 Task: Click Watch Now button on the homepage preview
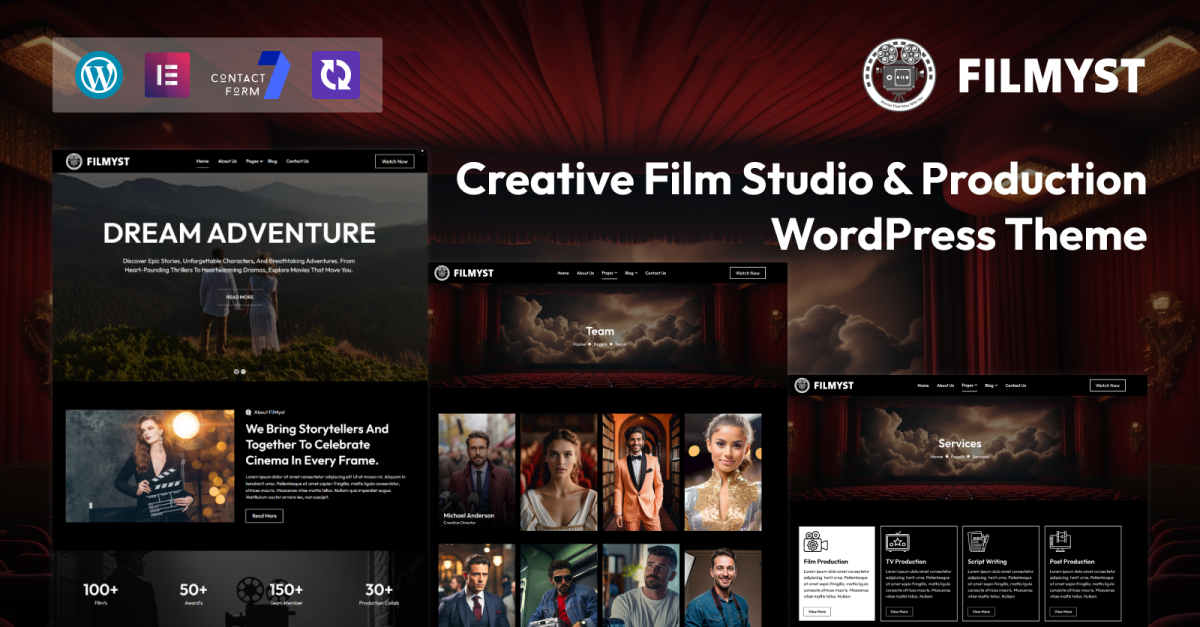click(x=394, y=161)
